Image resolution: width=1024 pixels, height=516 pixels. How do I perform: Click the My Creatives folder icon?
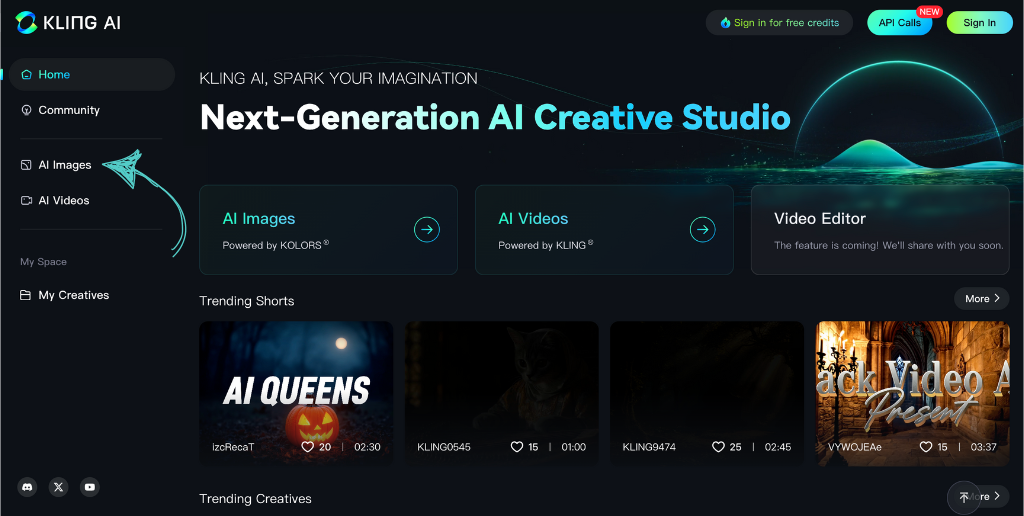[x=25, y=295]
